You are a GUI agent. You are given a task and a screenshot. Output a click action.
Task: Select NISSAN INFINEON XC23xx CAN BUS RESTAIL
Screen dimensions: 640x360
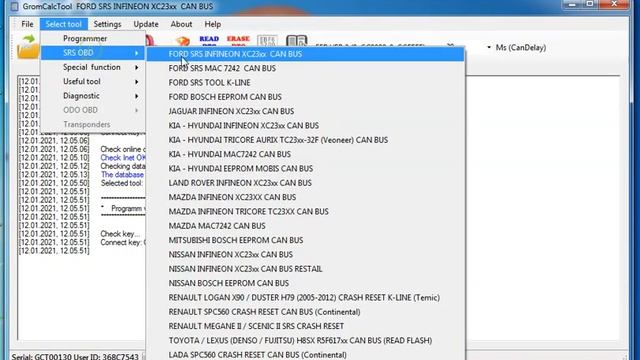(305, 269)
